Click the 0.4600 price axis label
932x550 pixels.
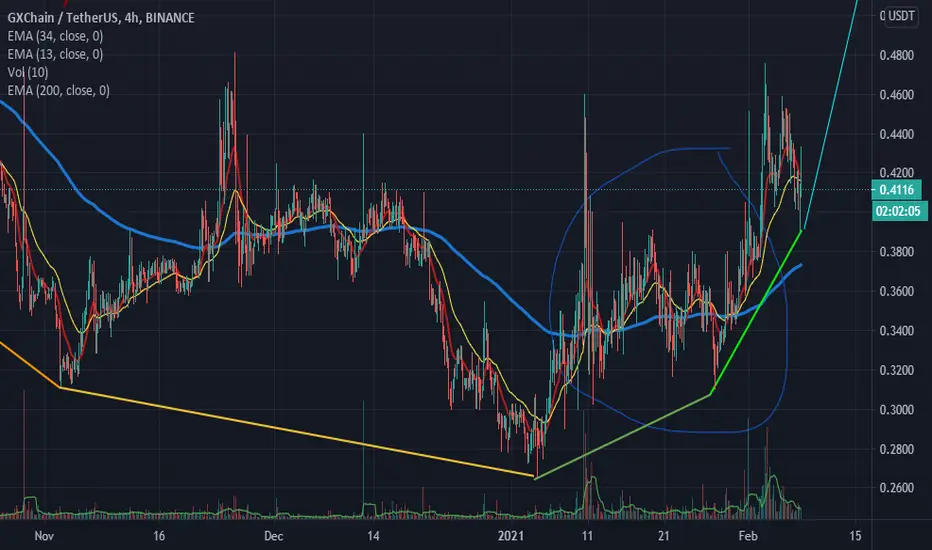click(896, 95)
